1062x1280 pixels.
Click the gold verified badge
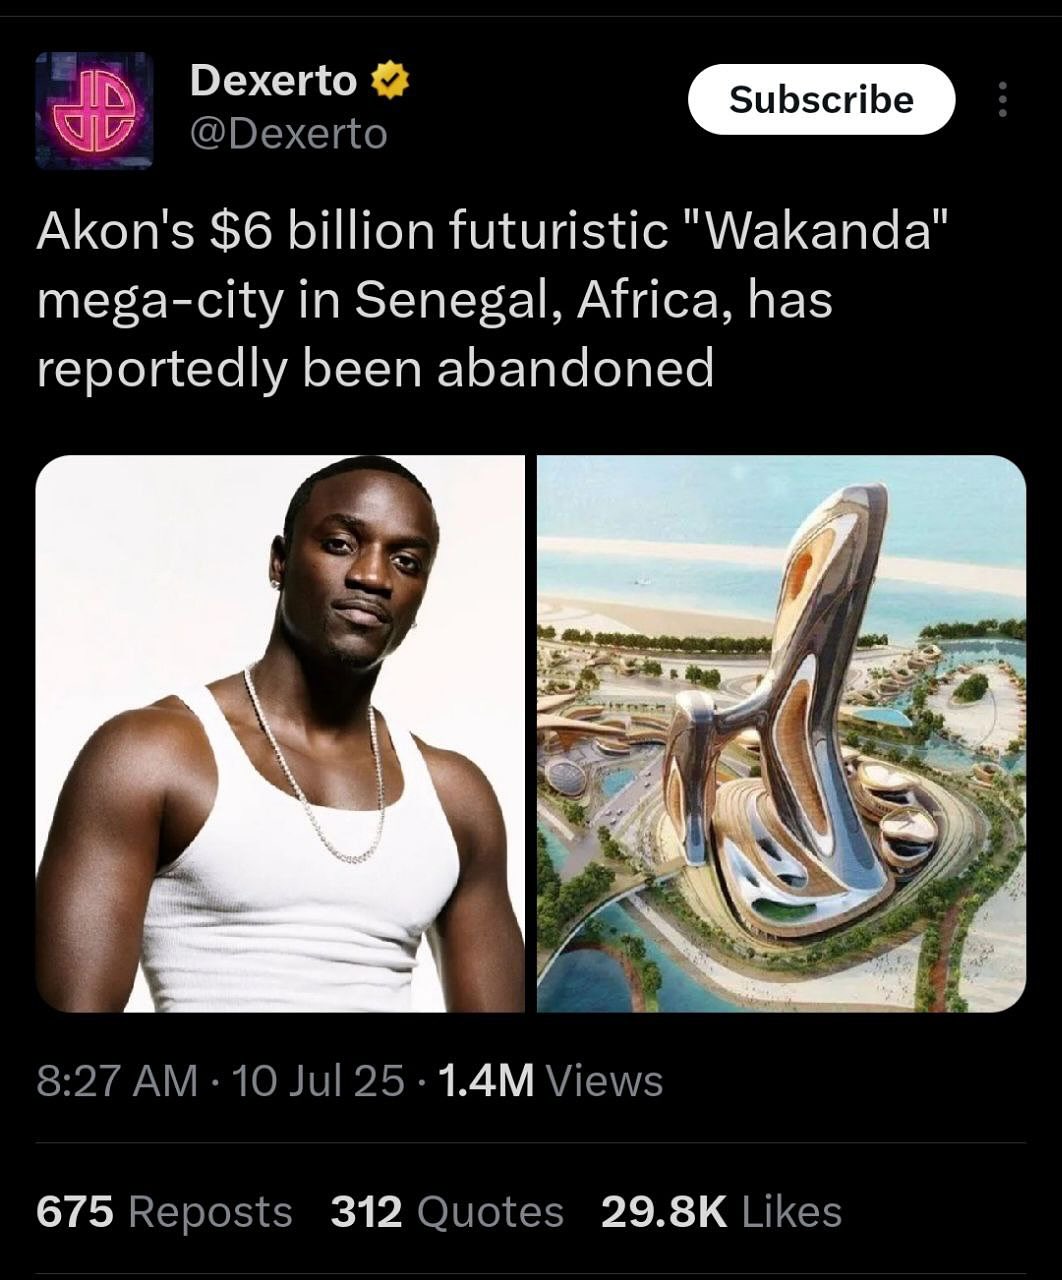[x=391, y=82]
